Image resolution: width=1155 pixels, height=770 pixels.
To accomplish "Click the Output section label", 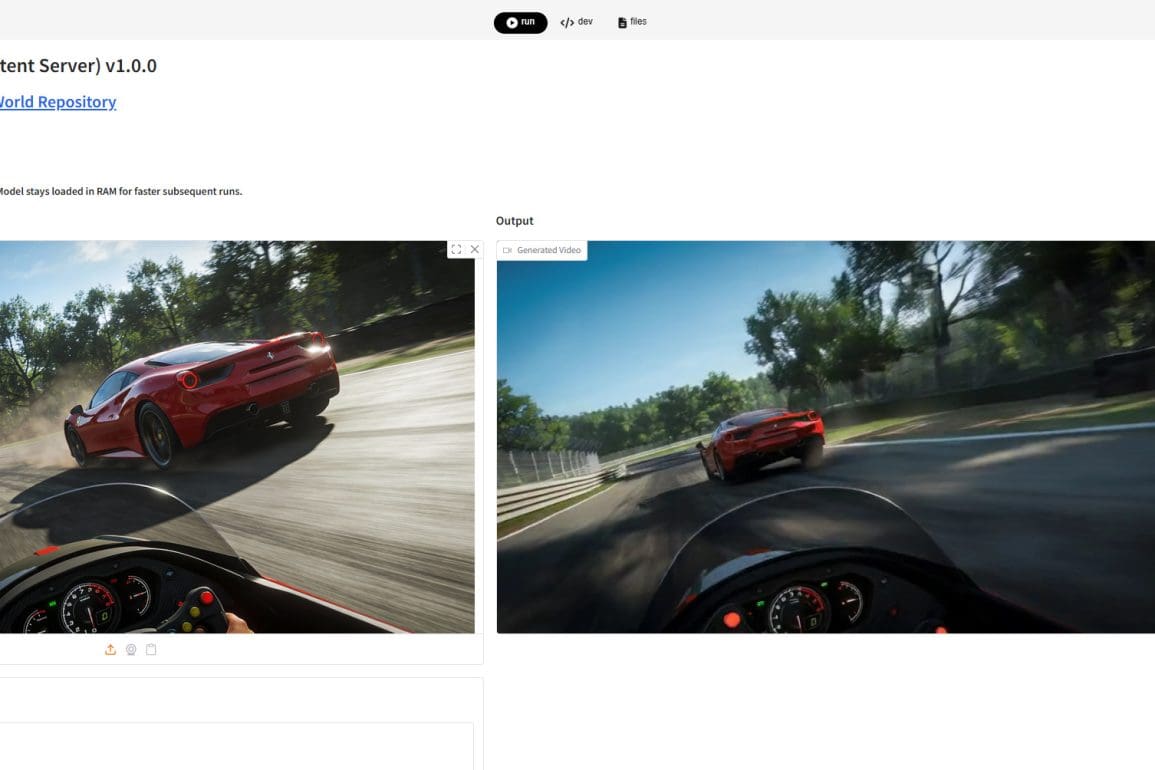I will tap(514, 221).
